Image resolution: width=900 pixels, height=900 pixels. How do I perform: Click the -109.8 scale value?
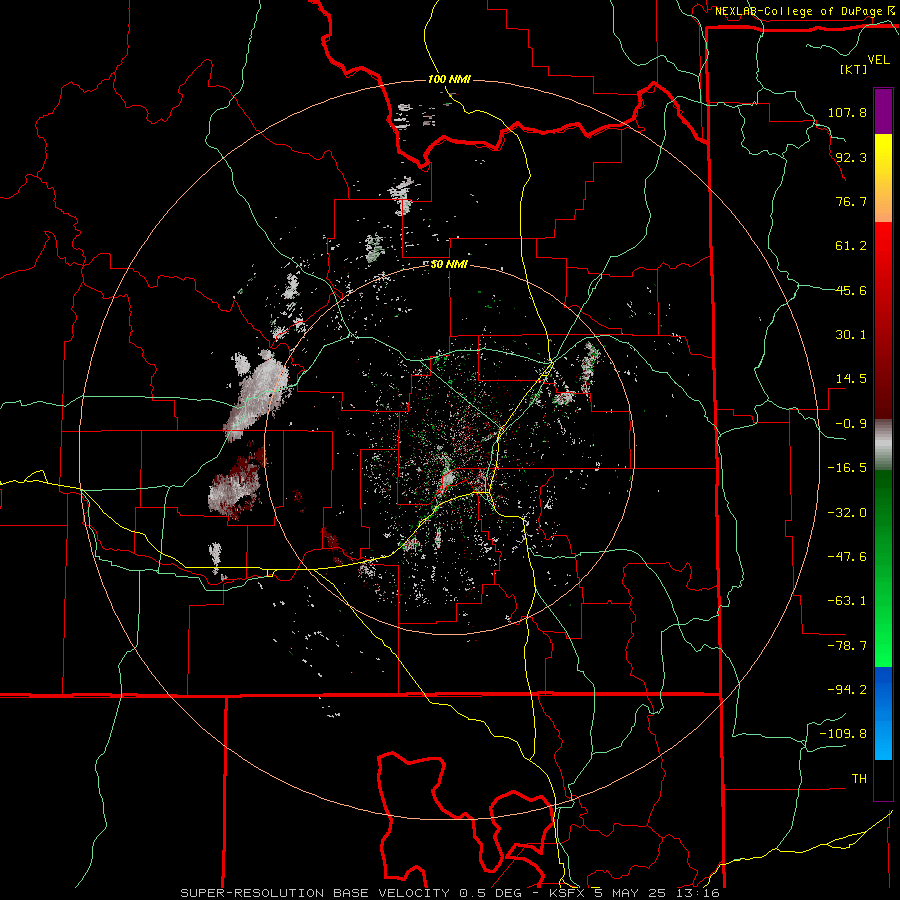point(843,734)
